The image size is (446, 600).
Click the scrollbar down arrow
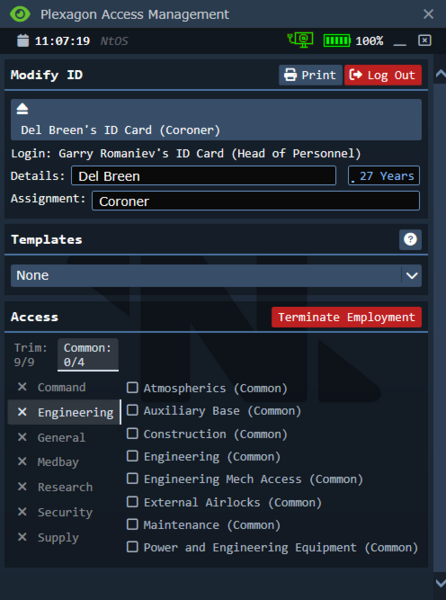tap(440, 583)
